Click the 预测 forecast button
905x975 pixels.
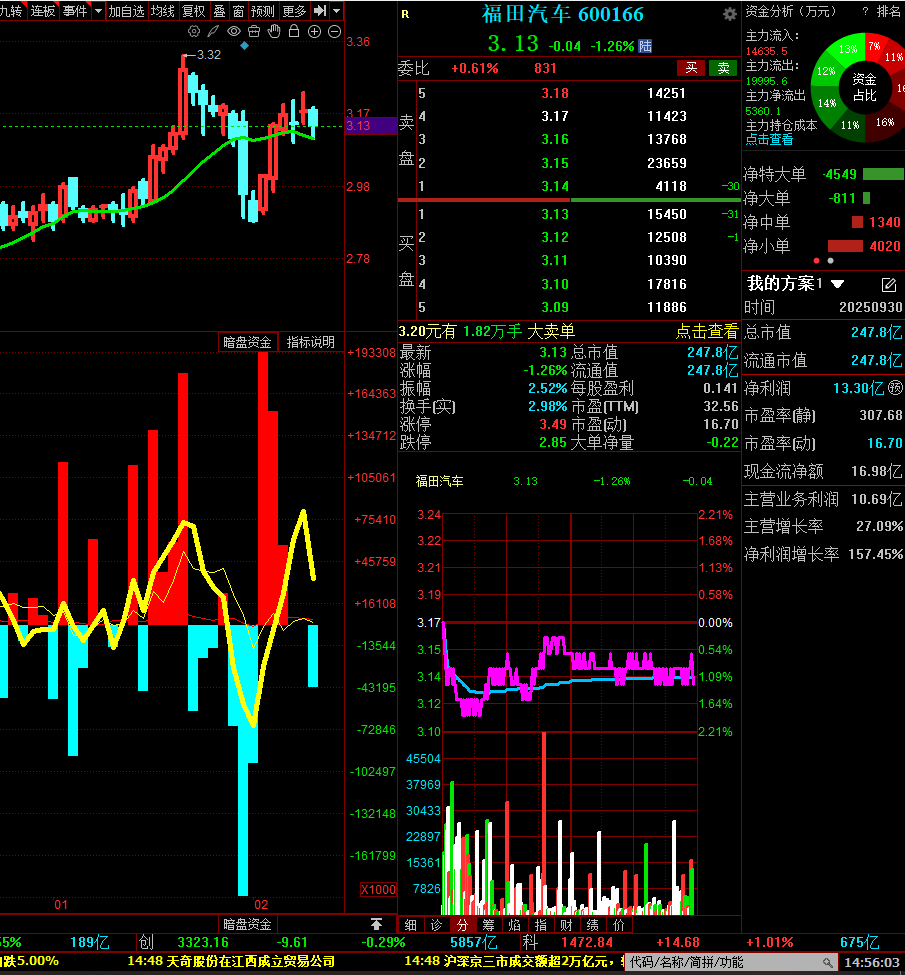[262, 11]
